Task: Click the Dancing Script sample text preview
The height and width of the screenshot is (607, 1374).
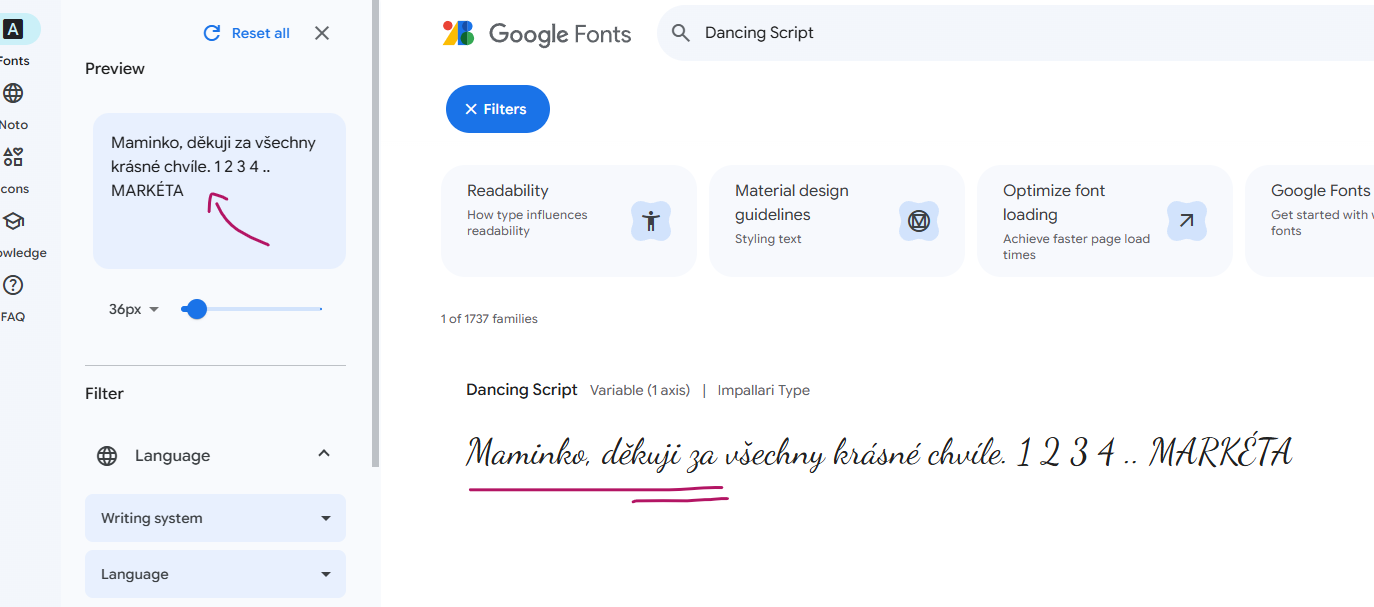Action: (x=880, y=453)
